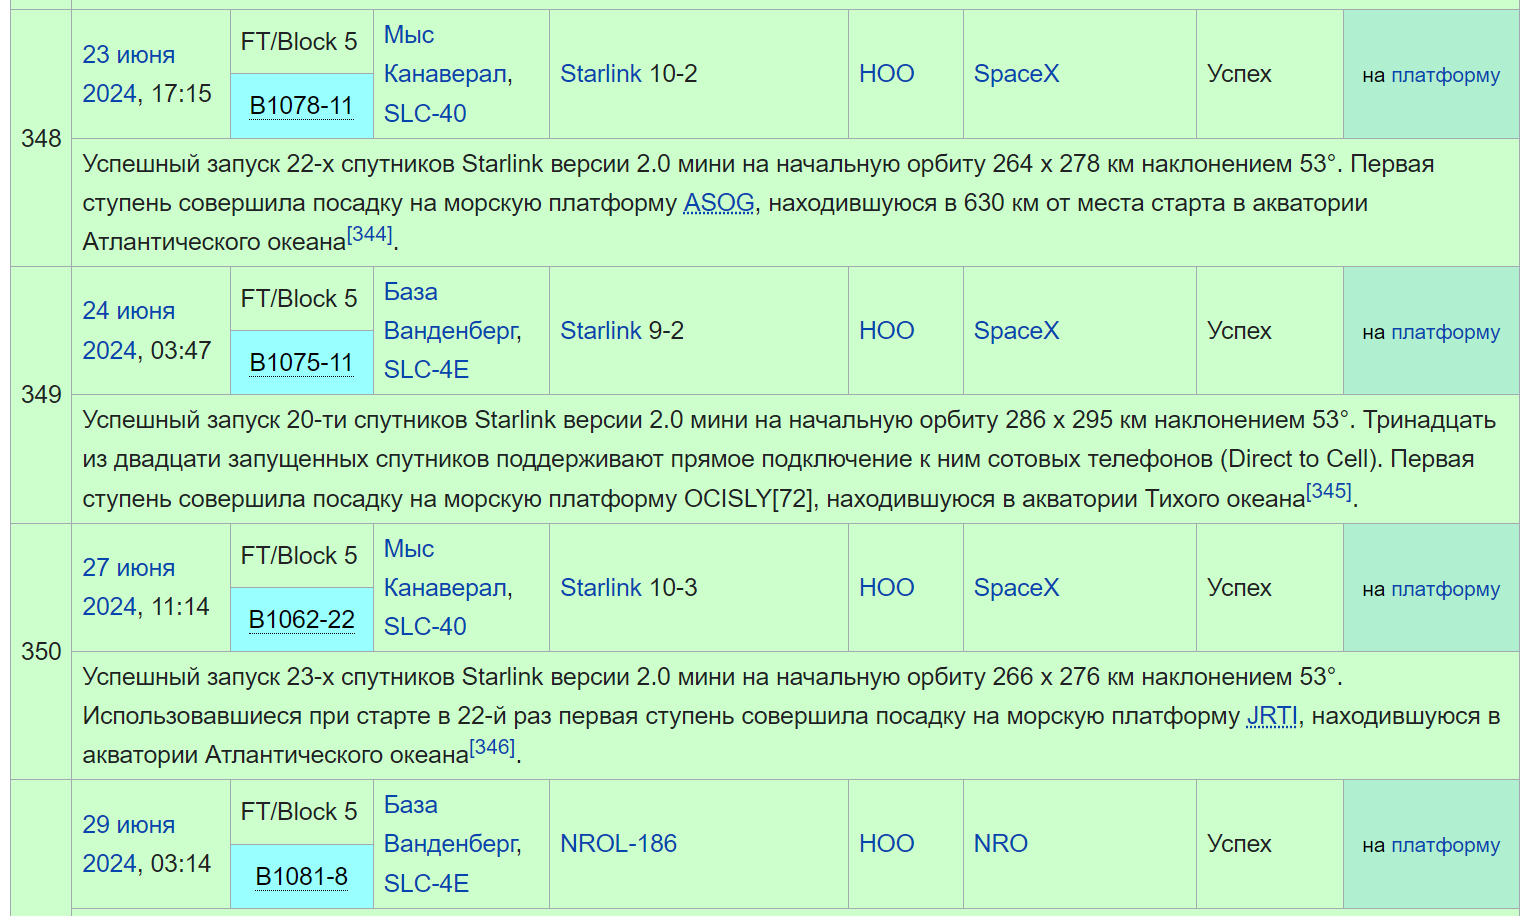
Task: Open the Starlink link for mission 10-2
Action: 601,74
